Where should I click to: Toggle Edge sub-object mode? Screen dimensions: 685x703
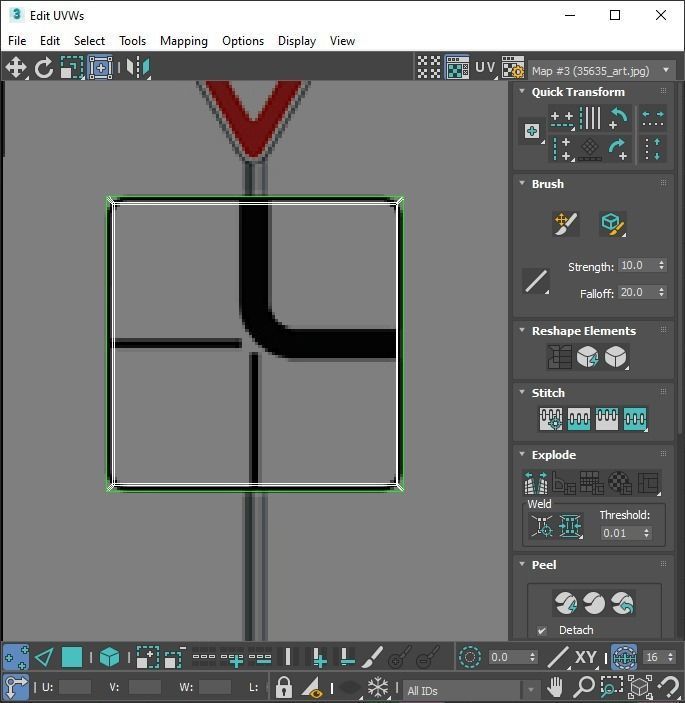tap(44, 657)
